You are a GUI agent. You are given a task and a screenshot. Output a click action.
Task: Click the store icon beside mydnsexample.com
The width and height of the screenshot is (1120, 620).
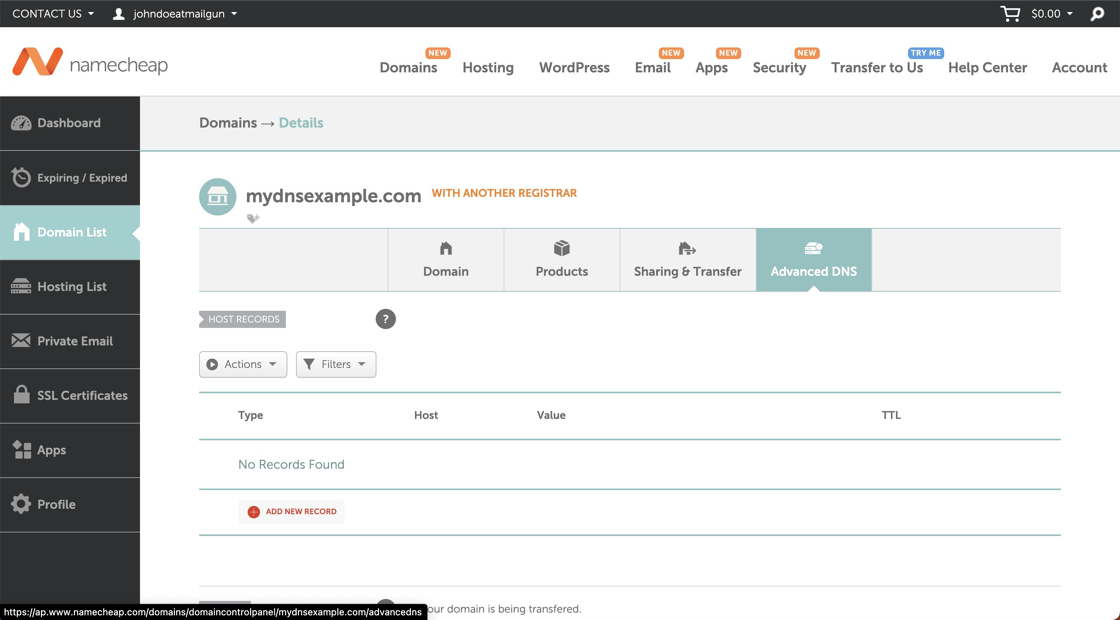[x=218, y=196]
